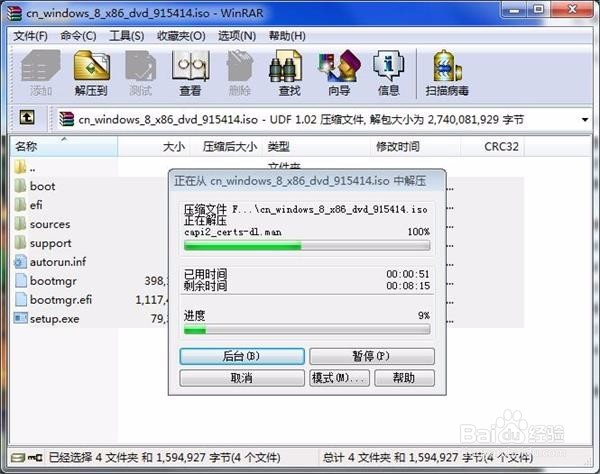Click the 后台(B) background button
The image size is (600, 474).
tap(242, 356)
